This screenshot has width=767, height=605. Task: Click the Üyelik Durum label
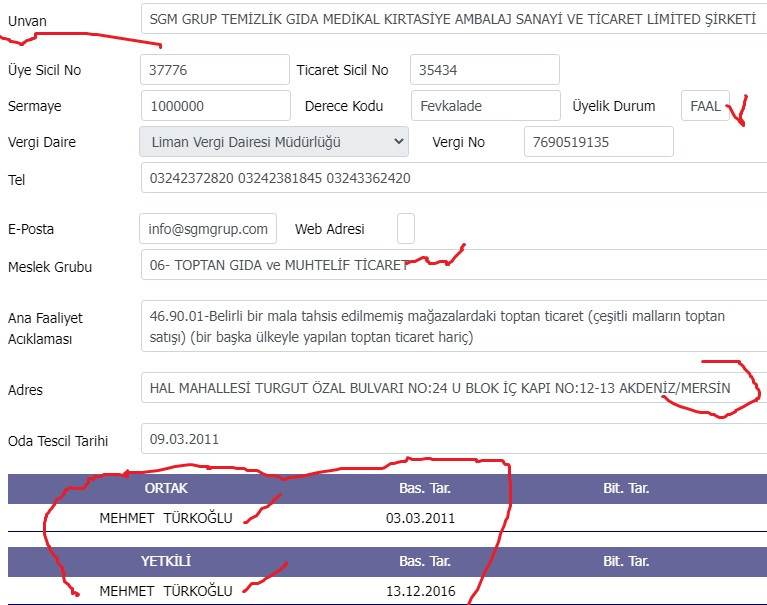pyautogui.click(x=614, y=106)
